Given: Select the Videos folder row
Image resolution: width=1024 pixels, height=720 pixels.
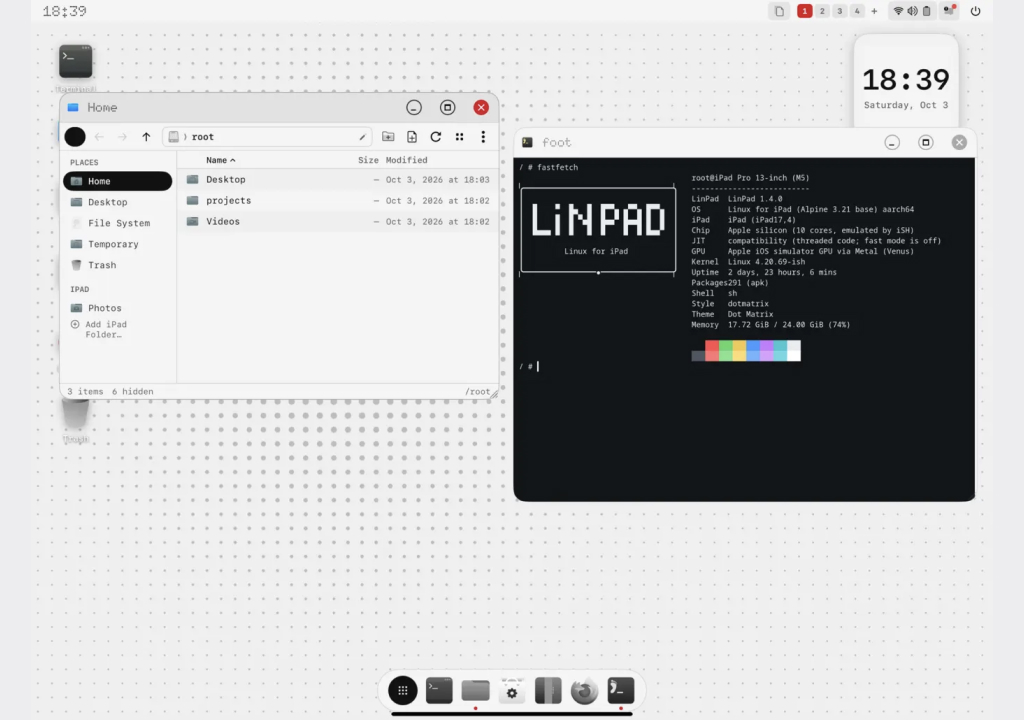Looking at the screenshot, I should [x=338, y=221].
